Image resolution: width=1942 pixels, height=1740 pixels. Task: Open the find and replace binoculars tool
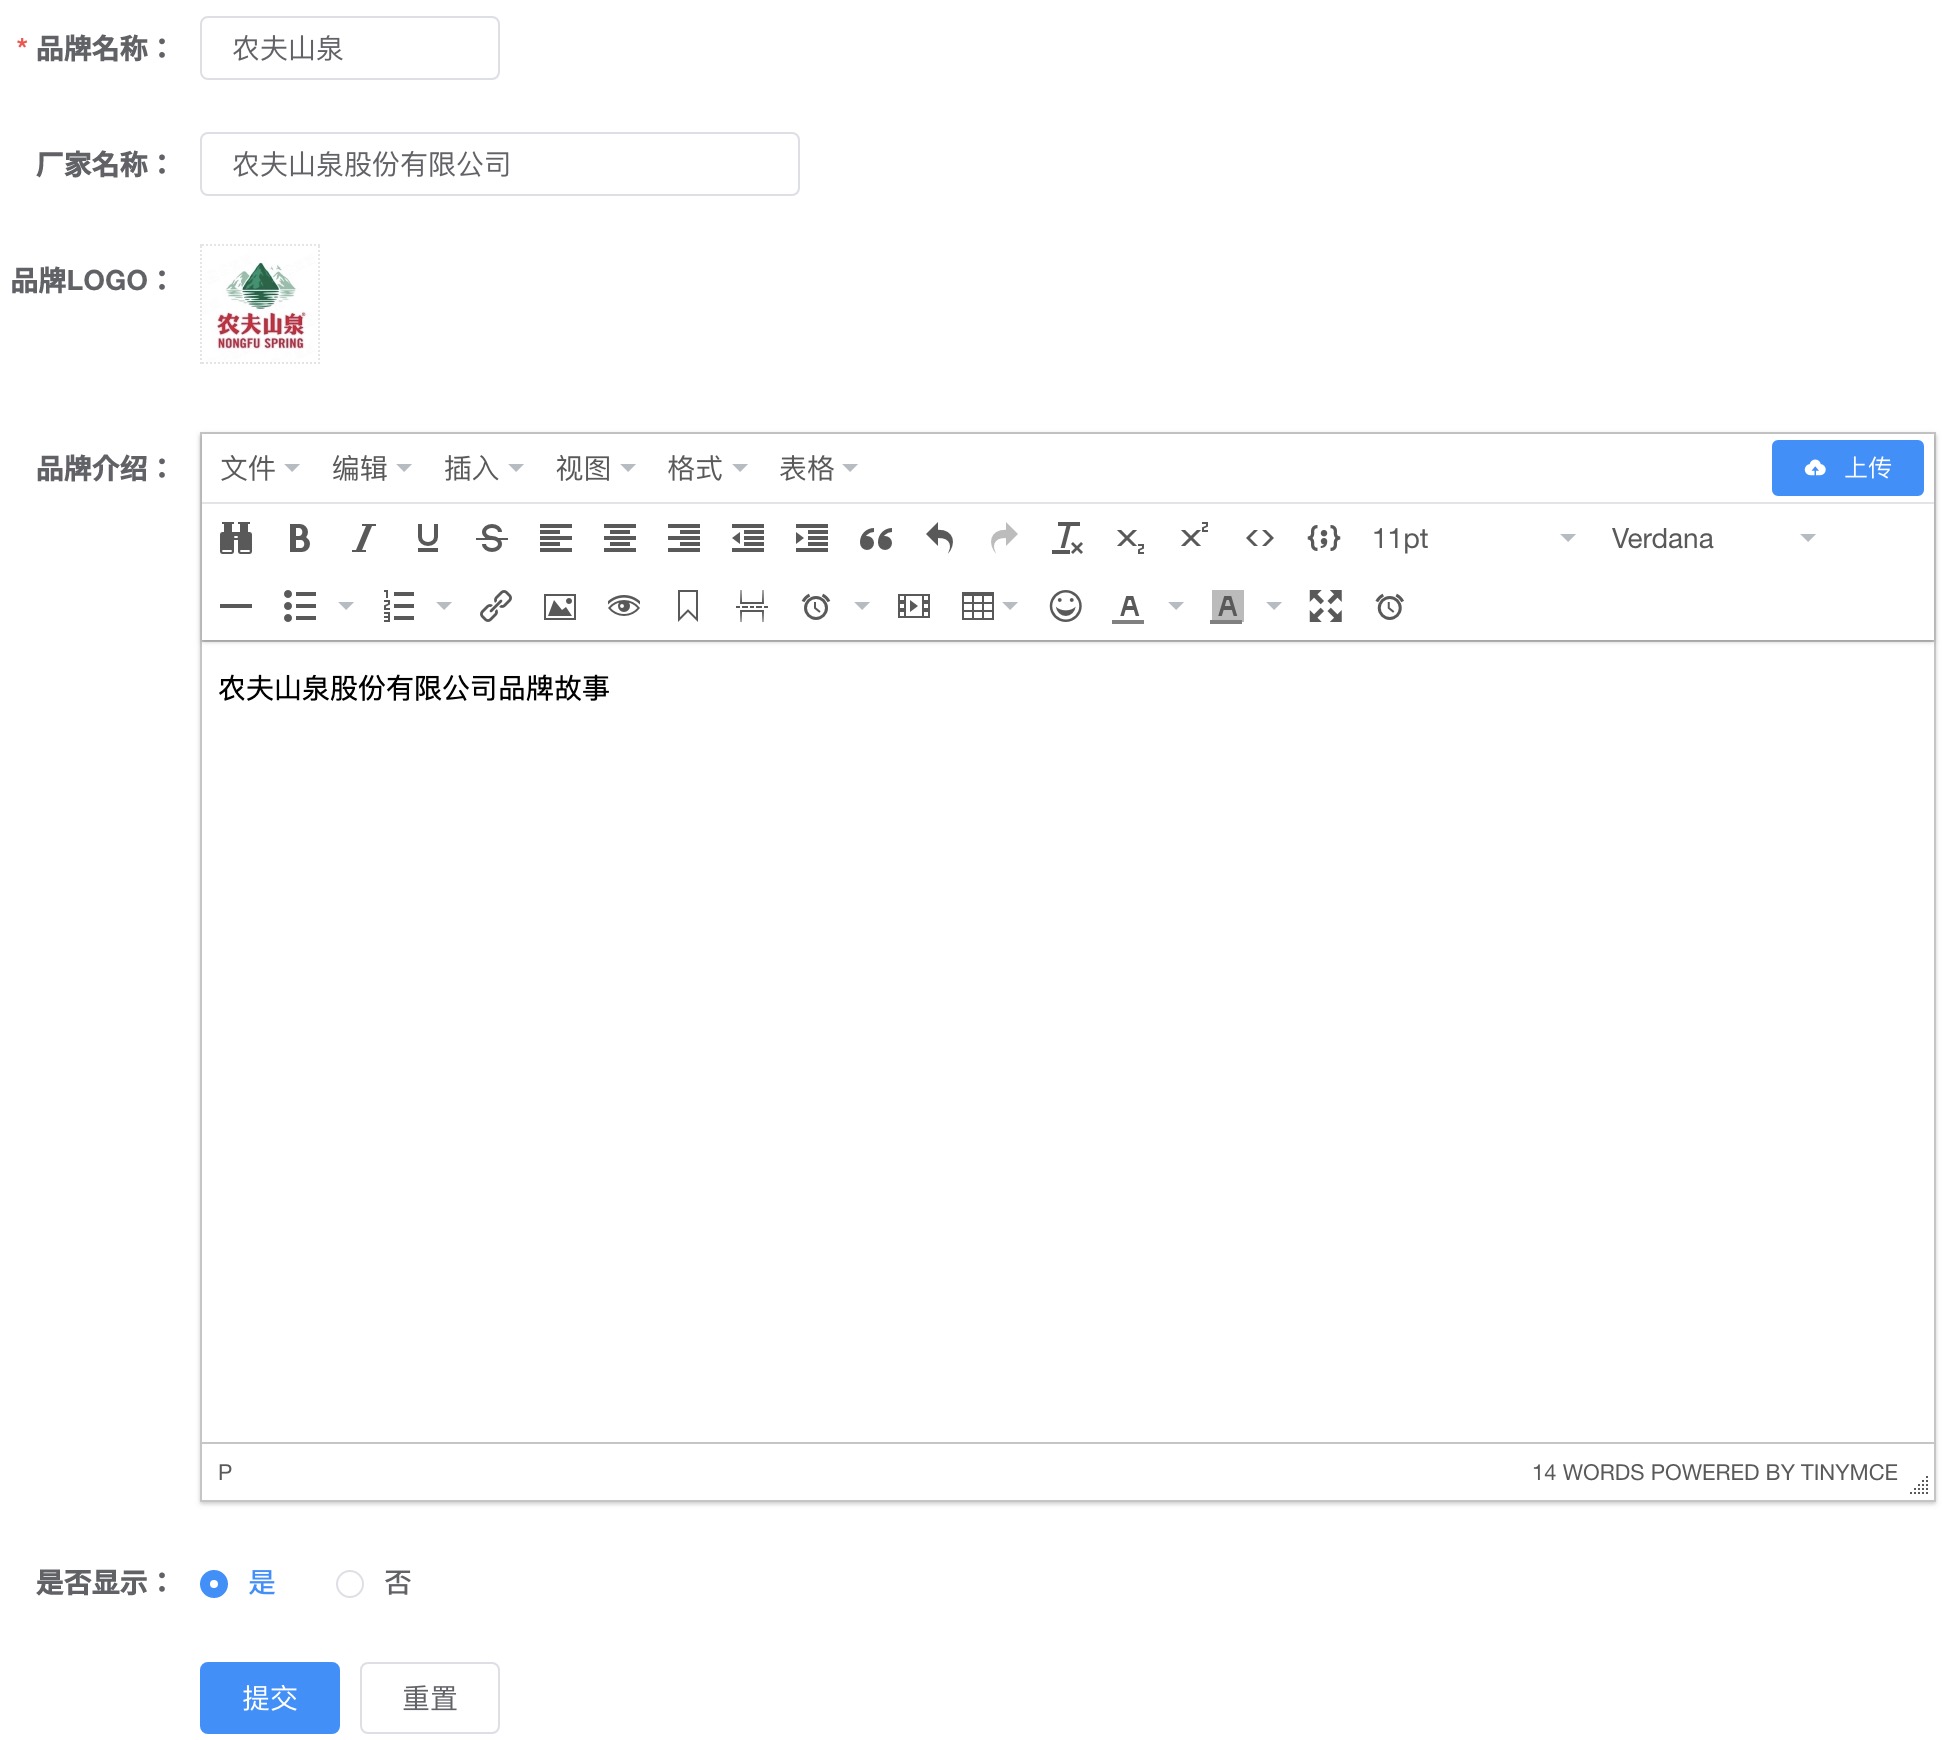coord(236,538)
